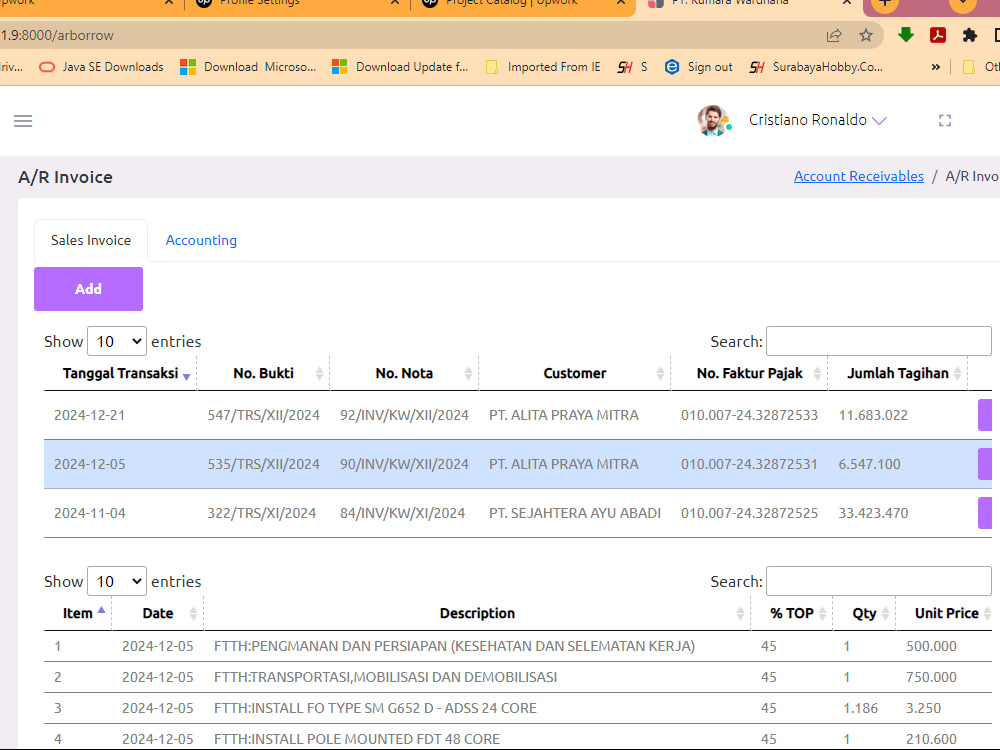Sort by Customer column
The image size is (1000, 750).
[575, 374]
